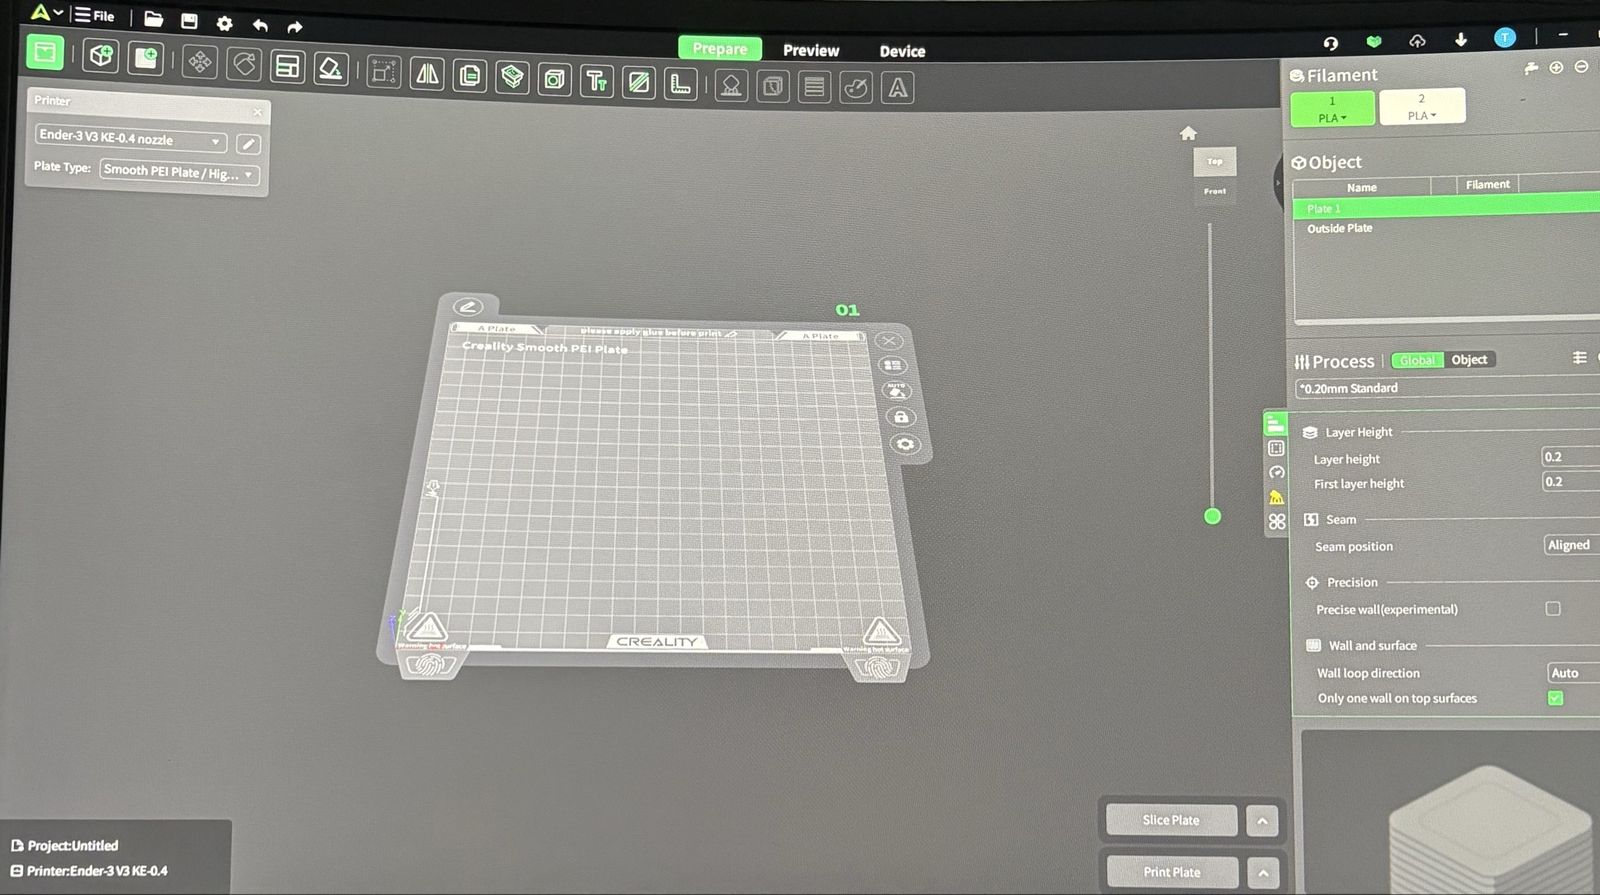Switch to the Device tab

(x=902, y=51)
